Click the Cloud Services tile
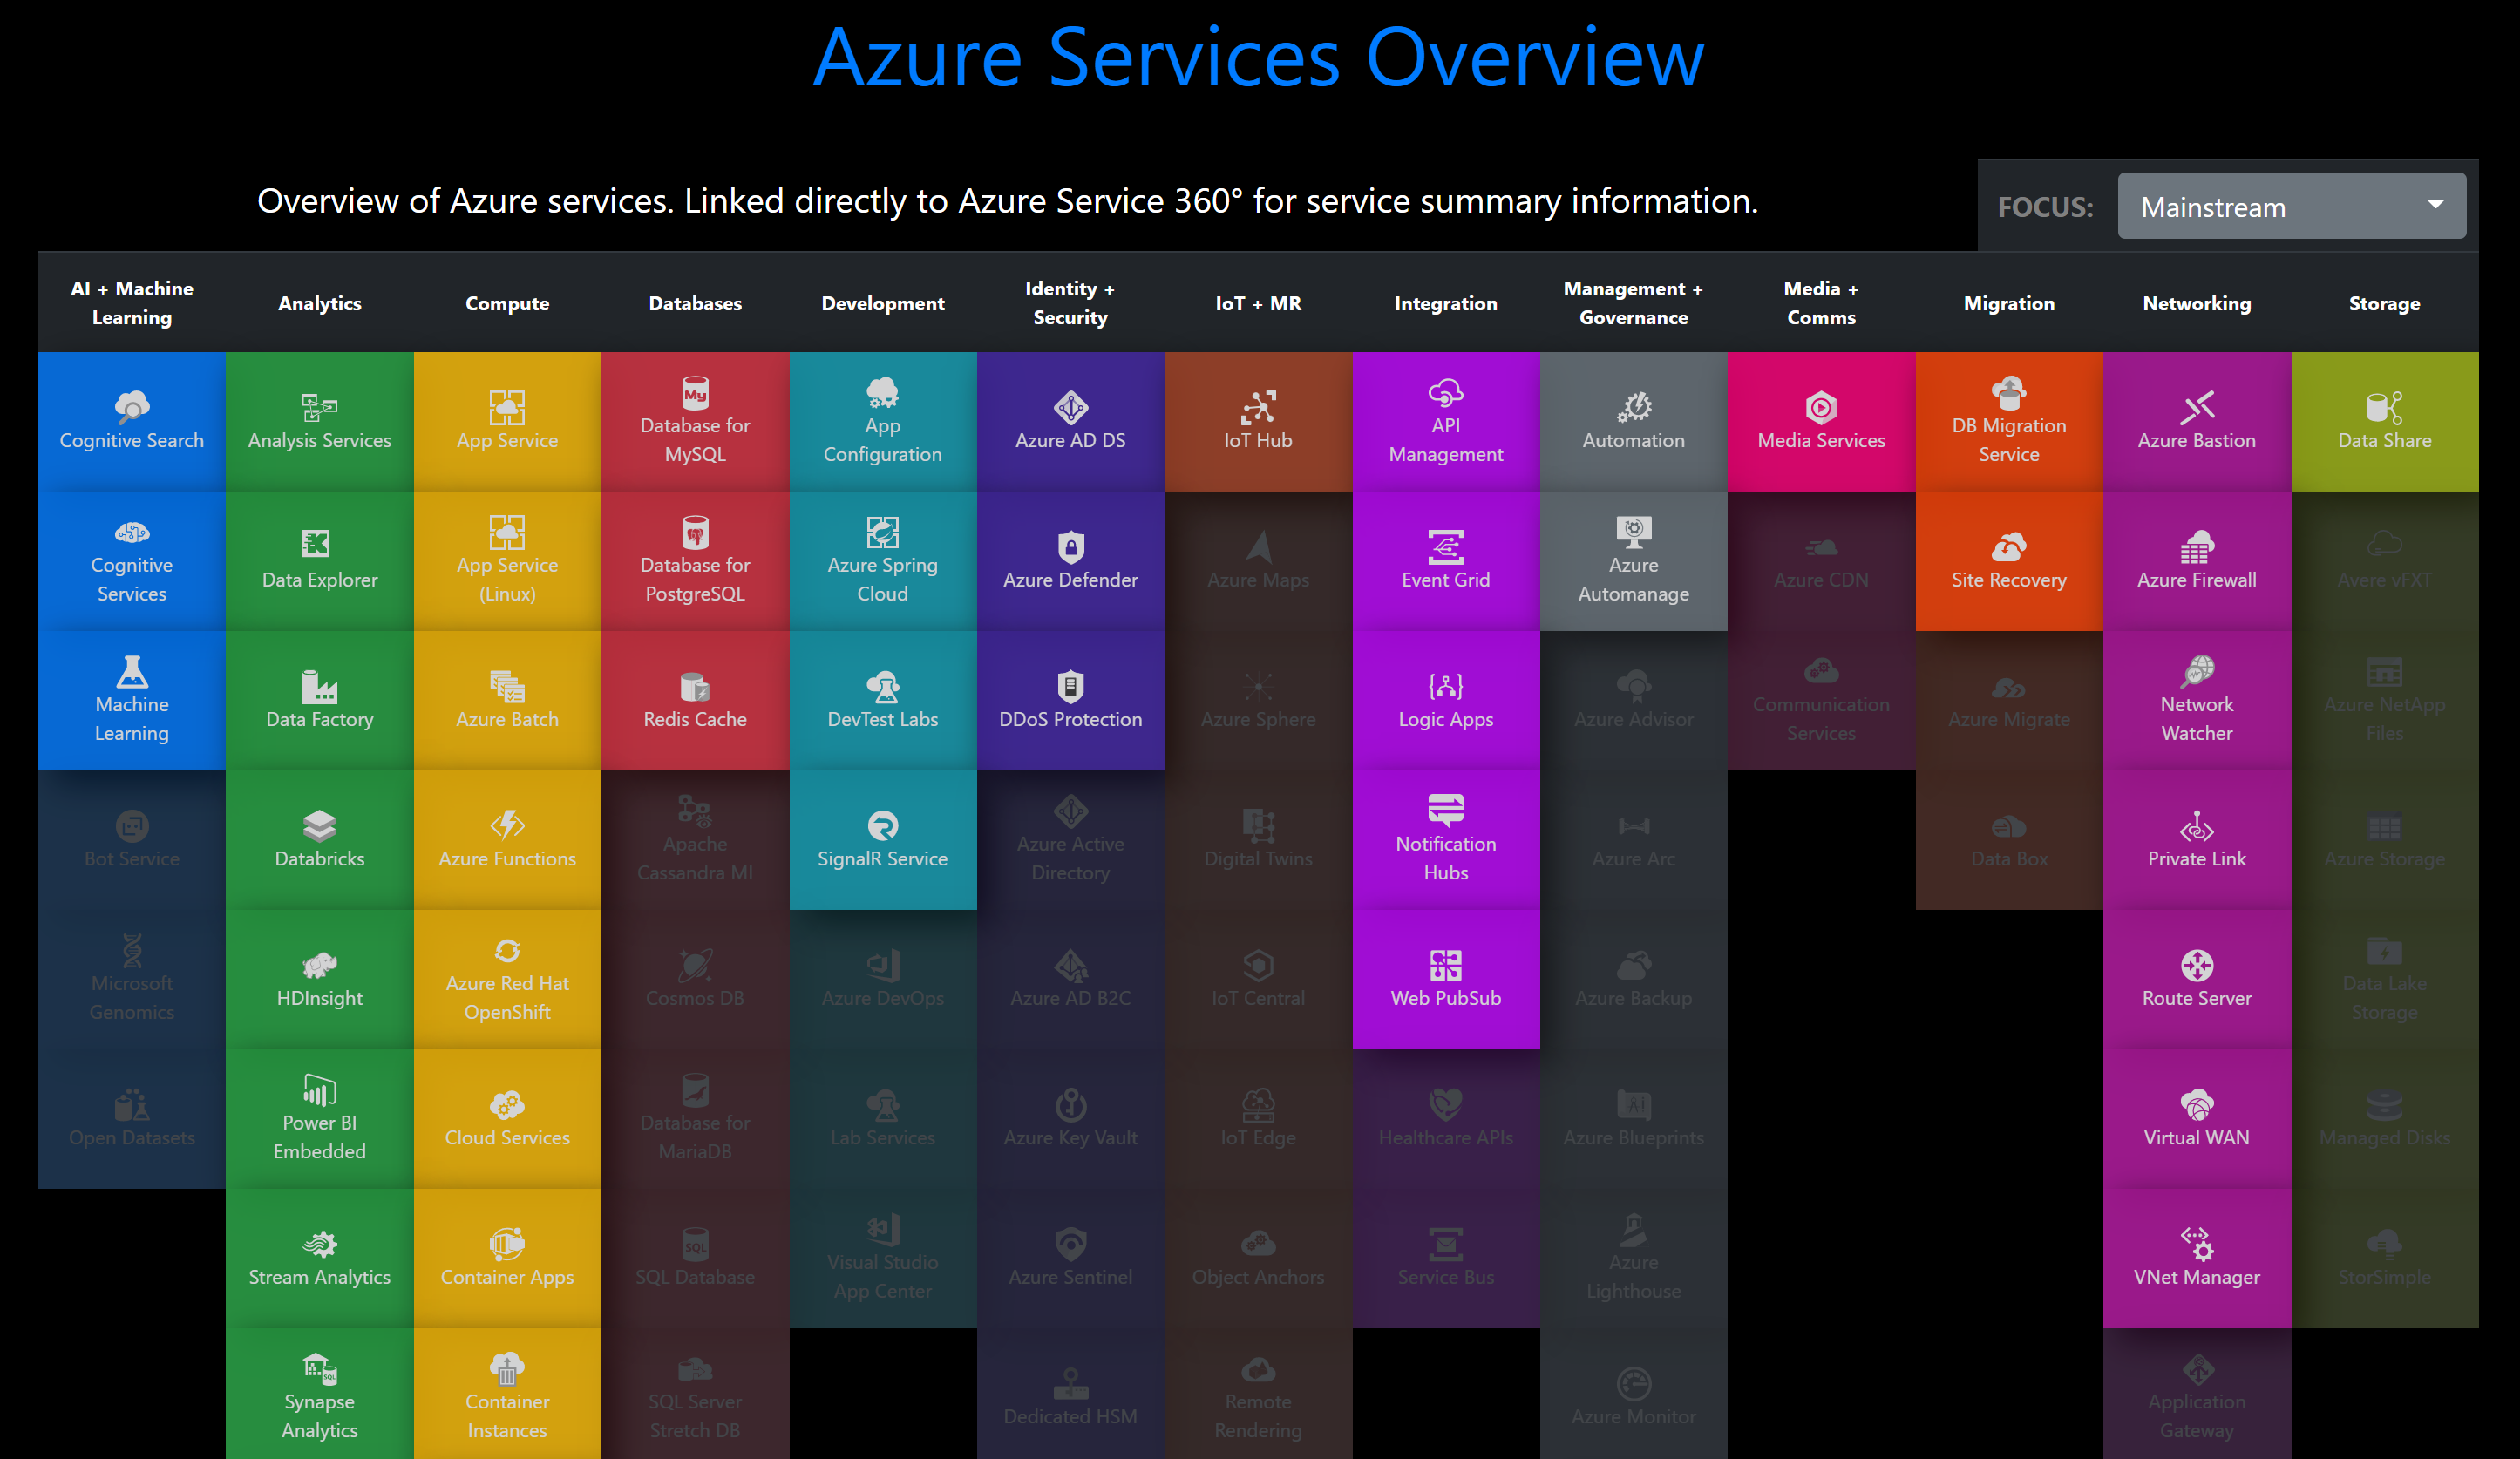Image resolution: width=2520 pixels, height=1459 pixels. tap(507, 1119)
